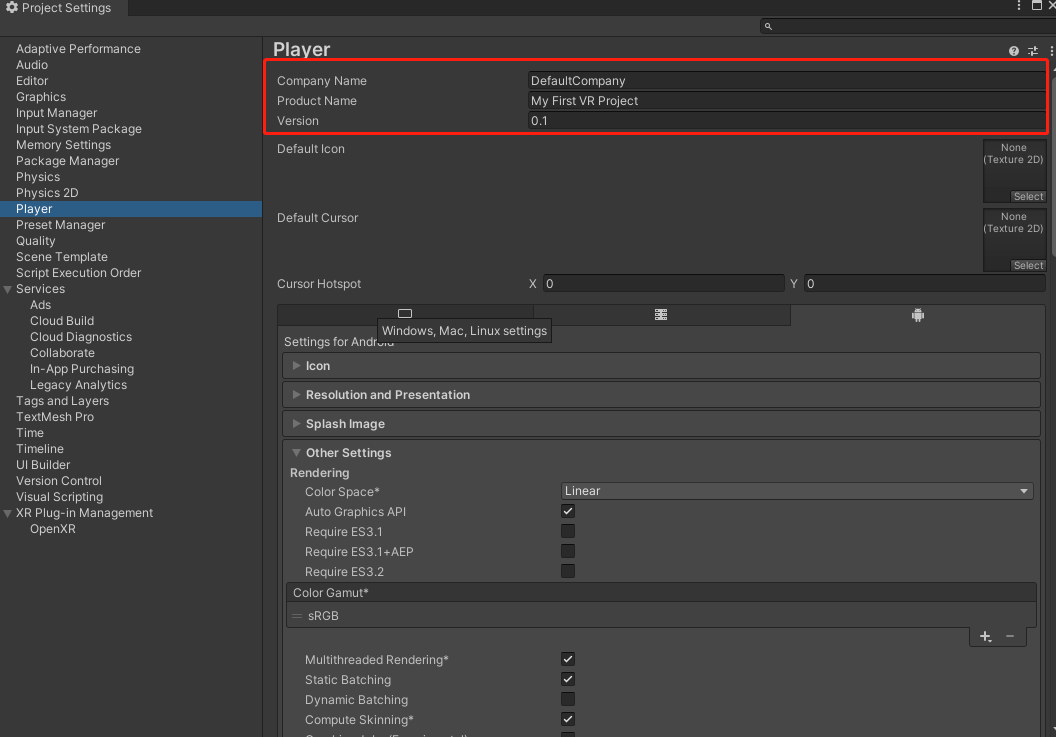
Task: Select OpenXR under XR Plug-in Management
Action: (53, 529)
